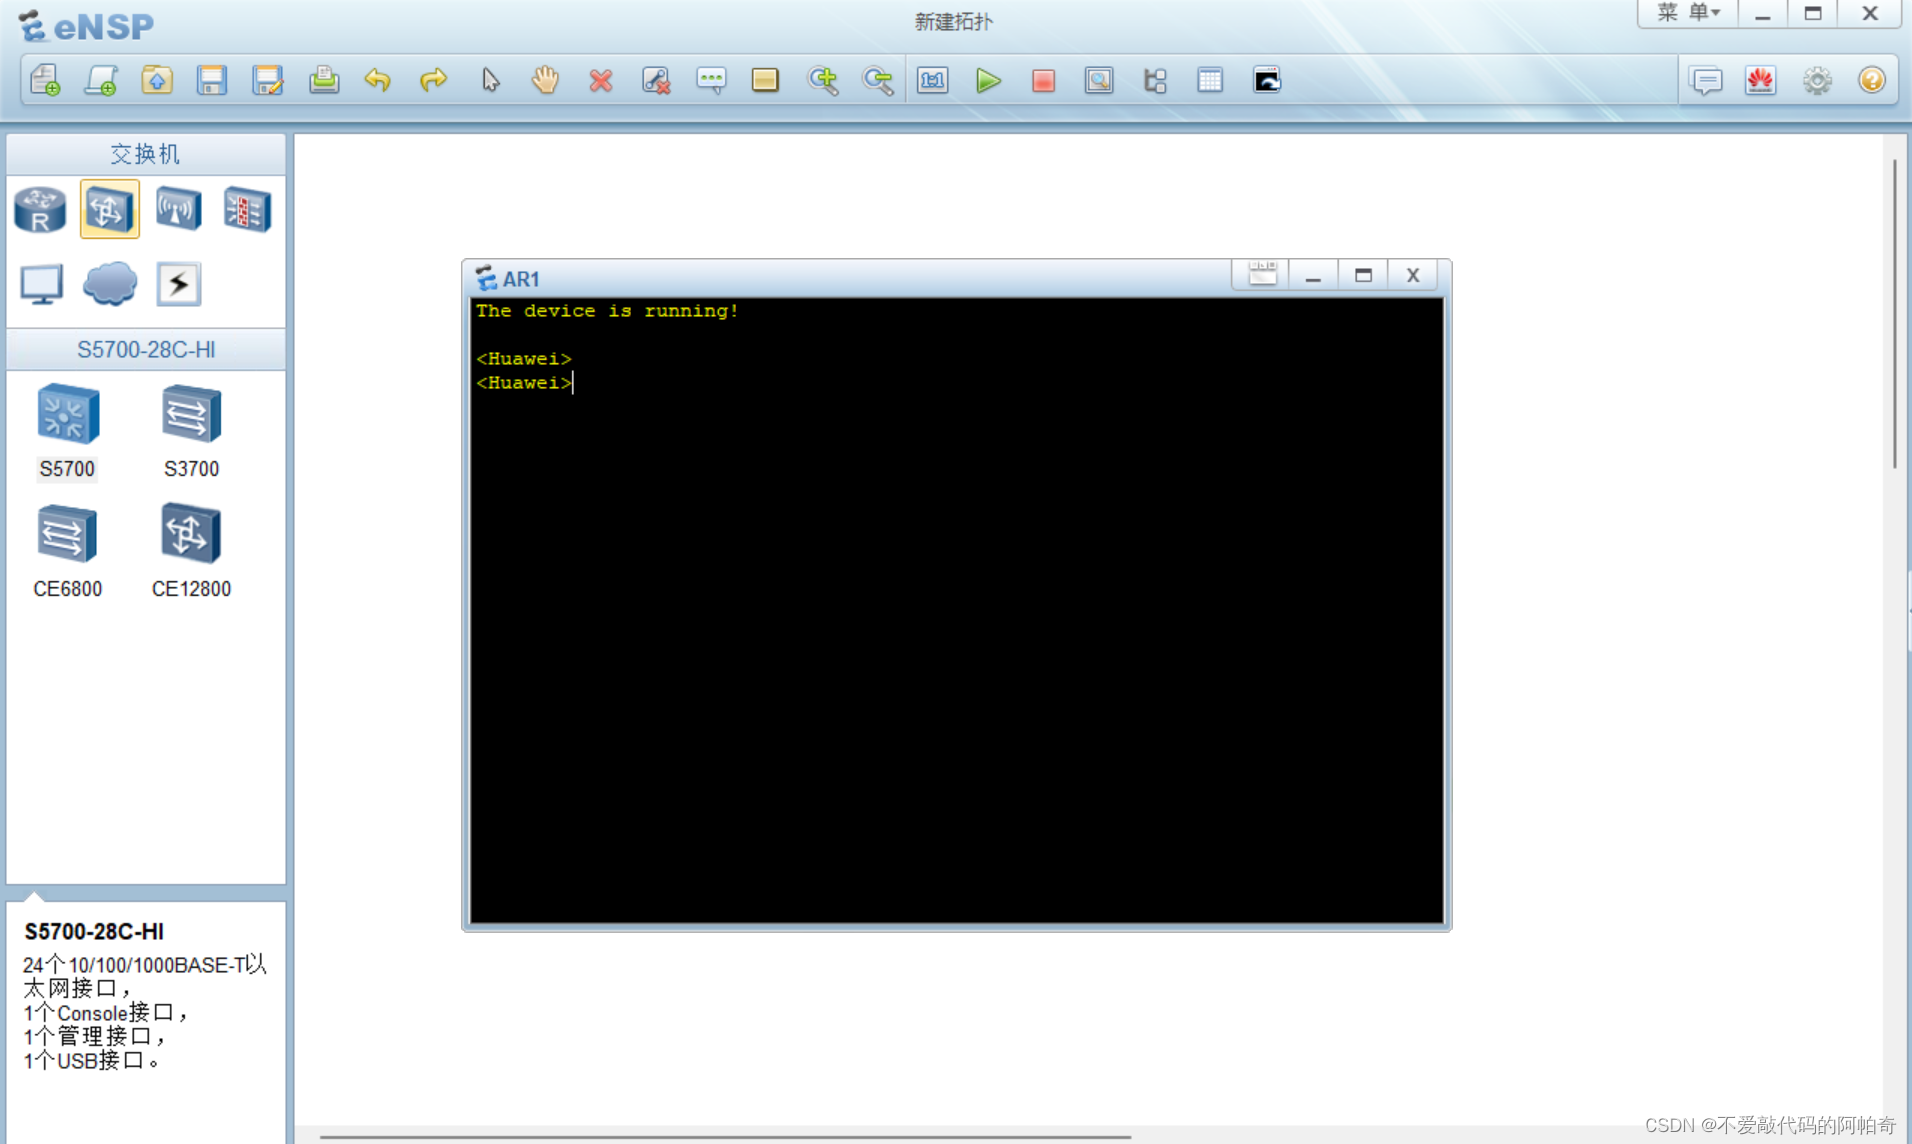
Task: Undo the last action
Action: pyautogui.click(x=378, y=80)
